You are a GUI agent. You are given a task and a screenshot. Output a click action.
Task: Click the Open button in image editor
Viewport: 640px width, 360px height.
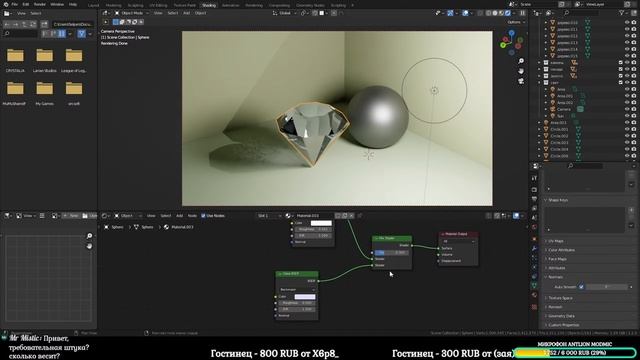(89, 216)
